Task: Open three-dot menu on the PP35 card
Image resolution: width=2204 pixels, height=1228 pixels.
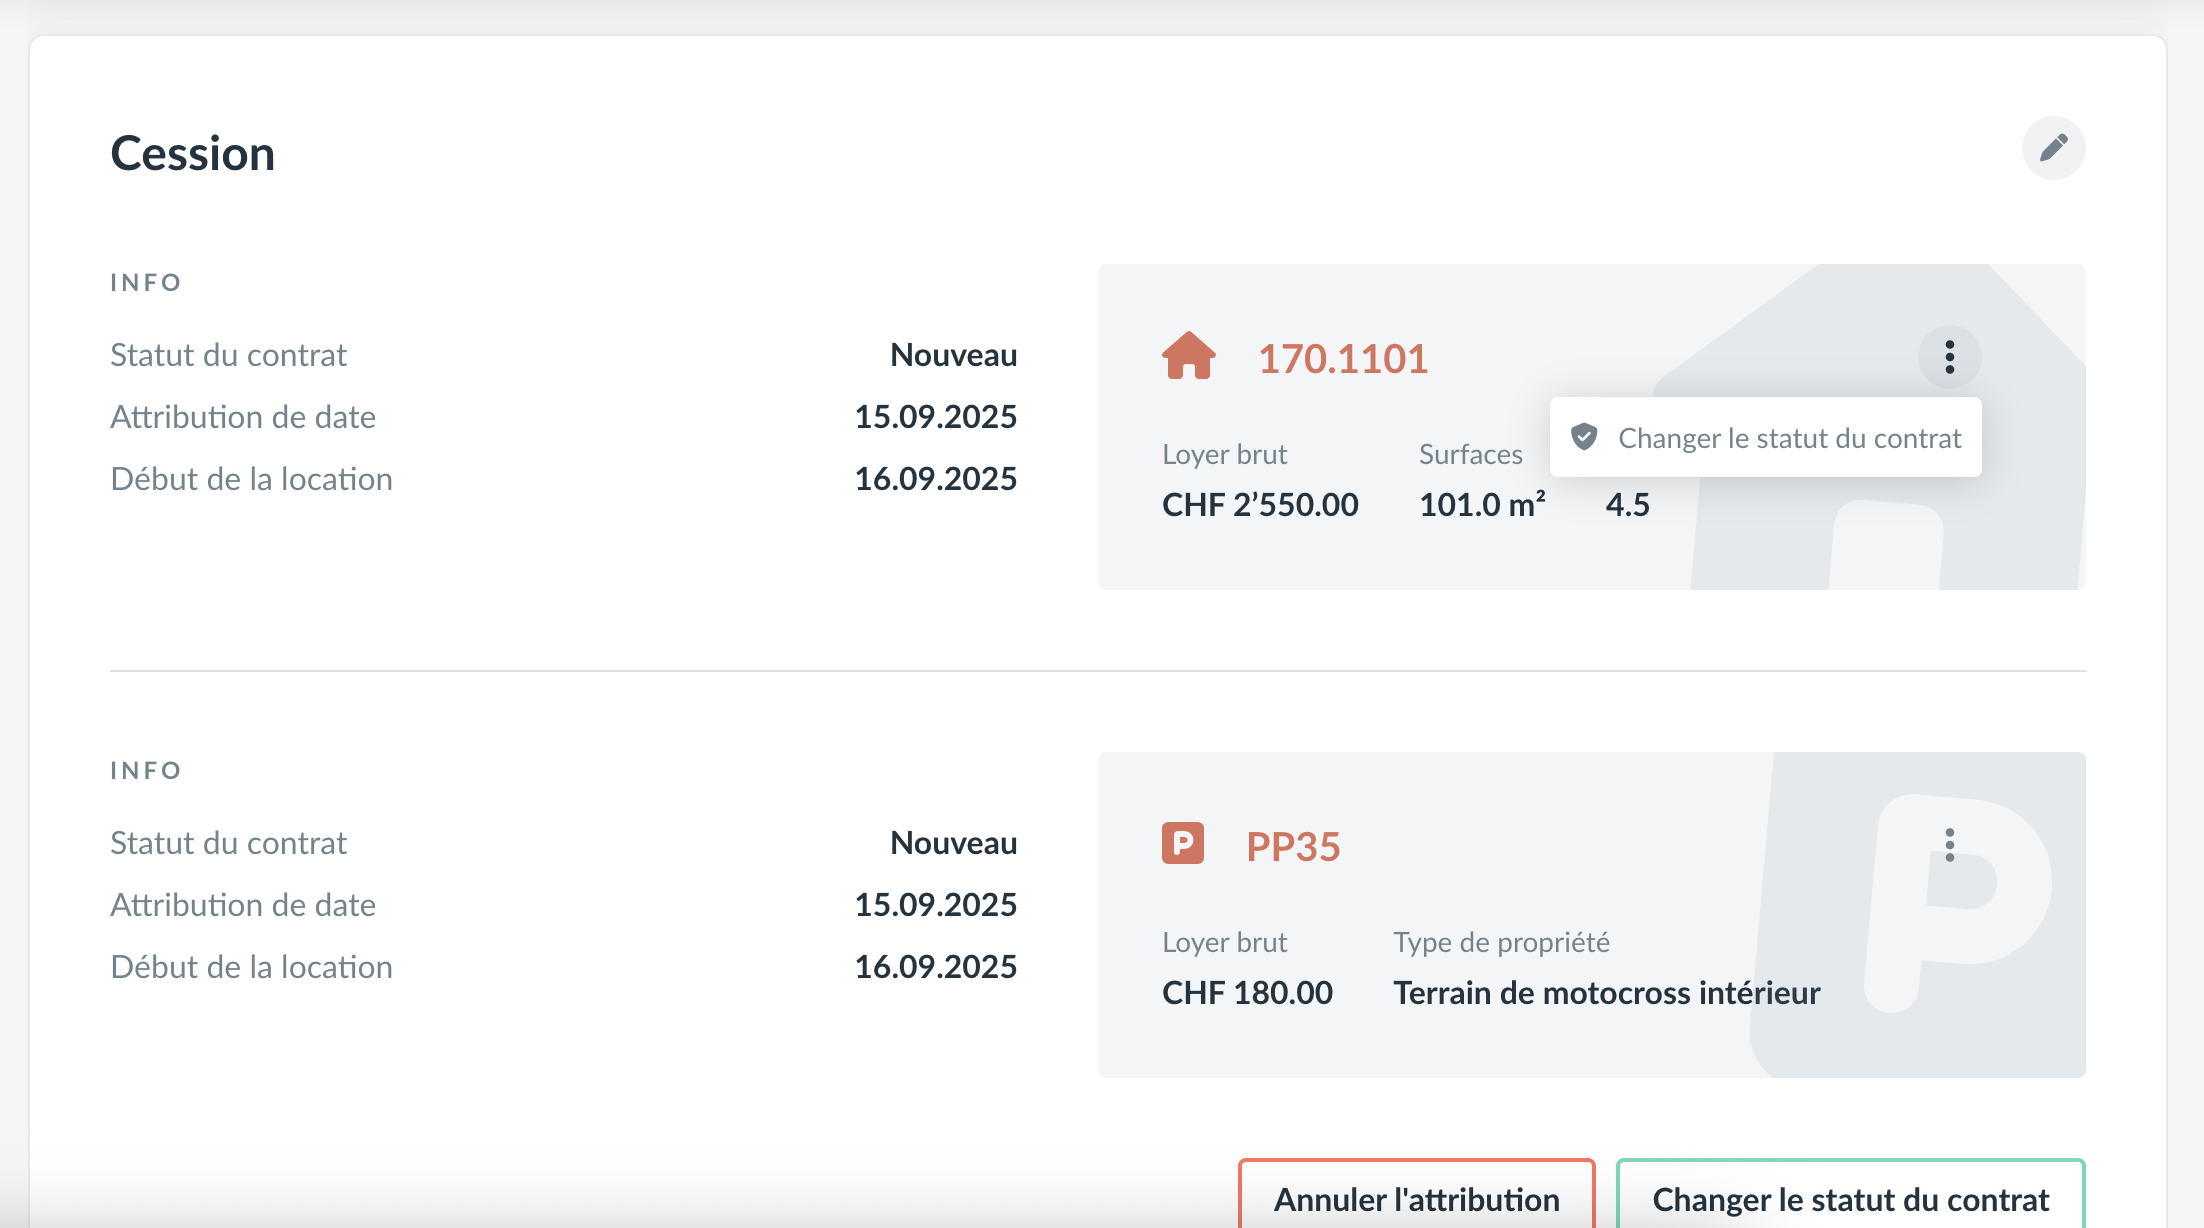Action: tap(1949, 845)
